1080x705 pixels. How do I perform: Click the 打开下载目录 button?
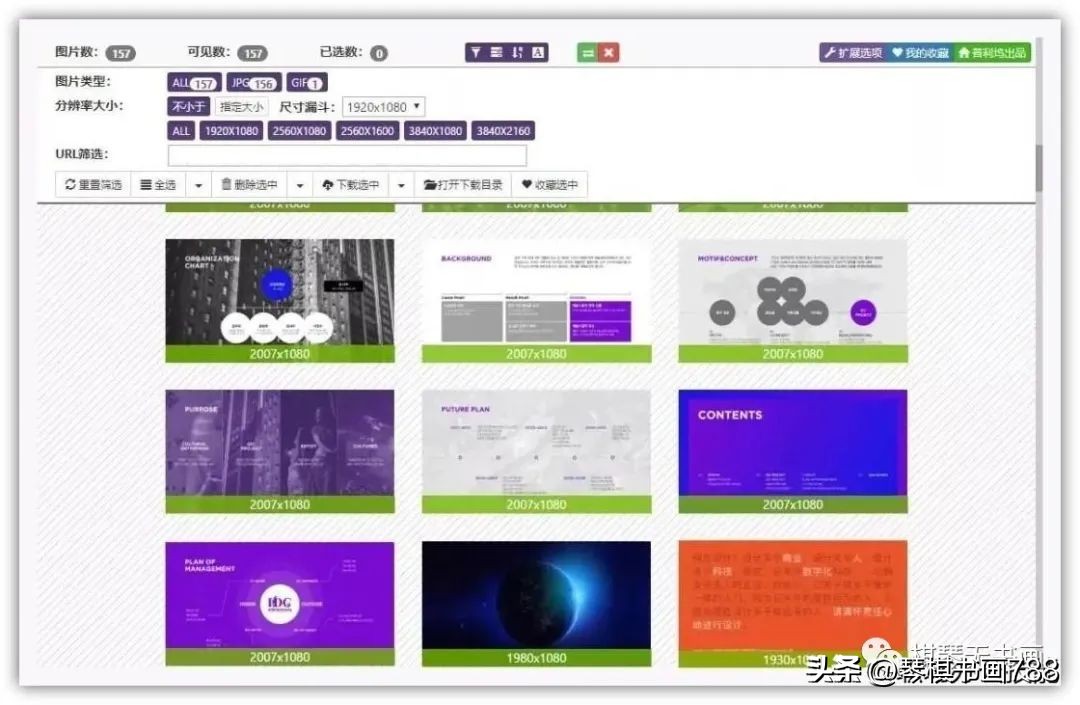pos(465,186)
